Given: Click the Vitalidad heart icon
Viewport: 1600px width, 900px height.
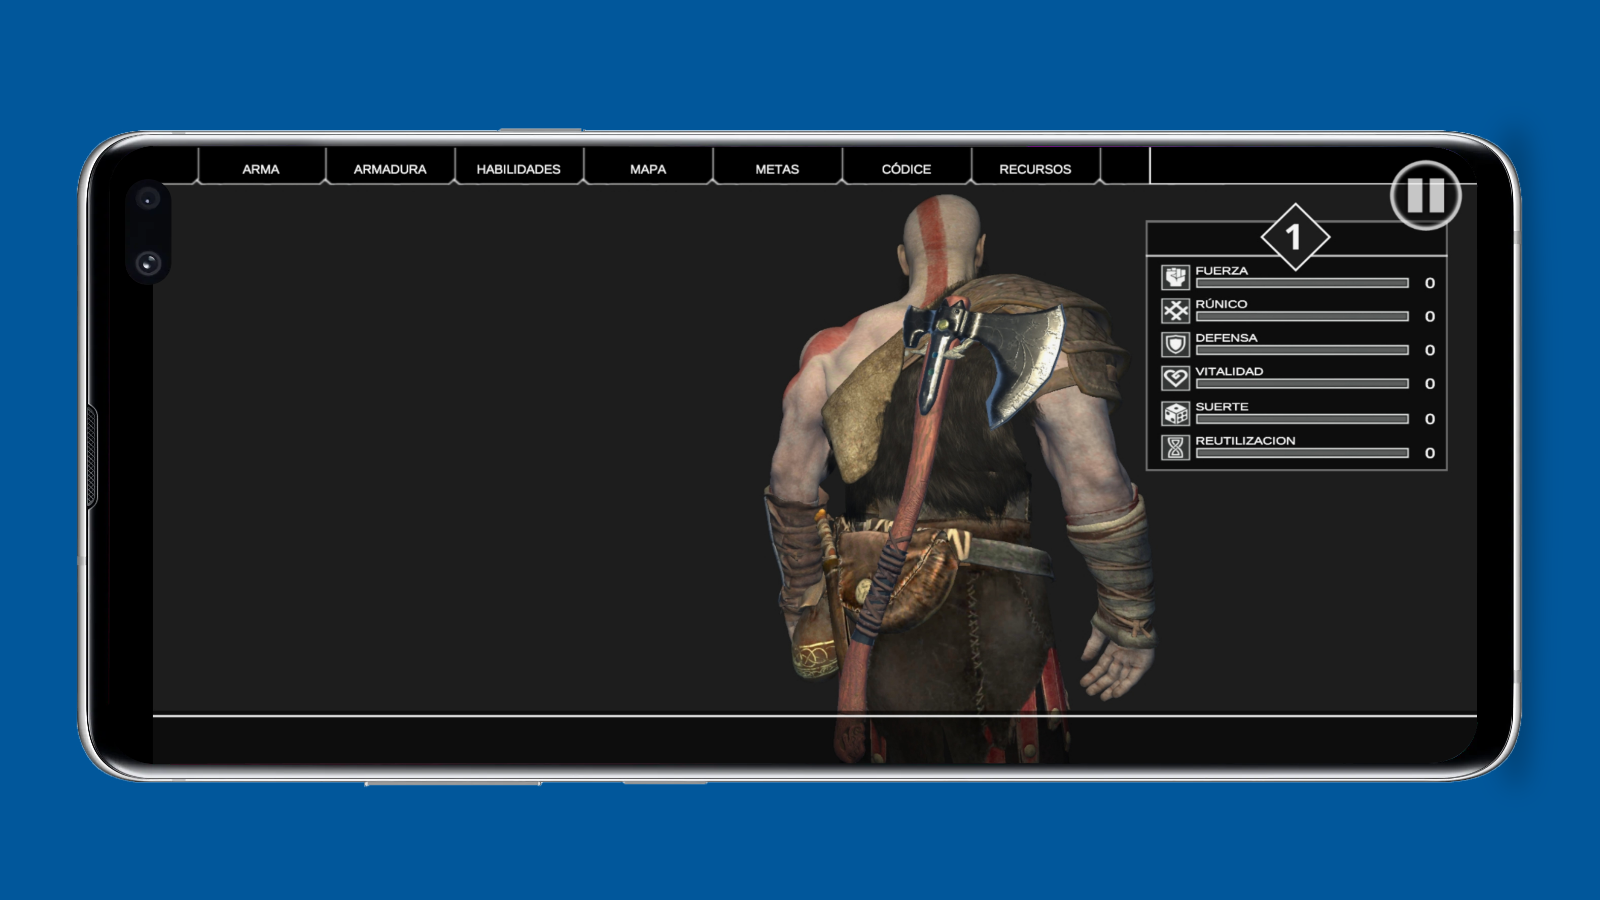Looking at the screenshot, I should click(x=1175, y=378).
